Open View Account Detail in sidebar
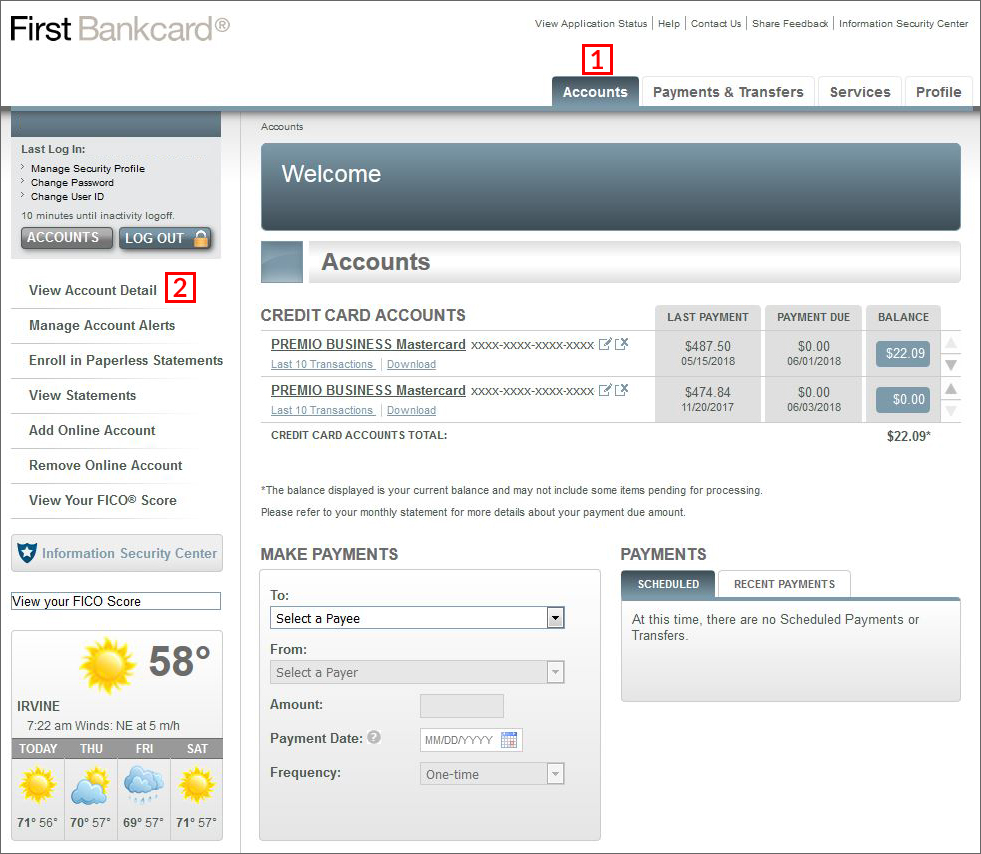The width and height of the screenshot is (981, 854). (93, 290)
